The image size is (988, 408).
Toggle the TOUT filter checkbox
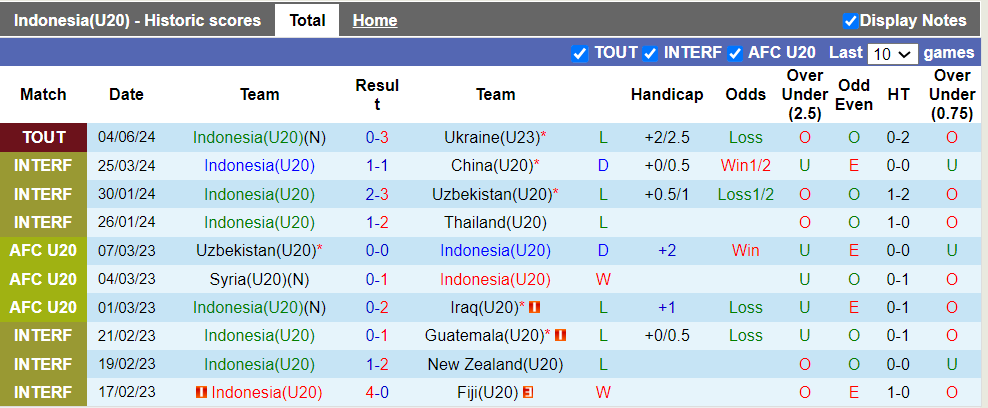point(579,53)
